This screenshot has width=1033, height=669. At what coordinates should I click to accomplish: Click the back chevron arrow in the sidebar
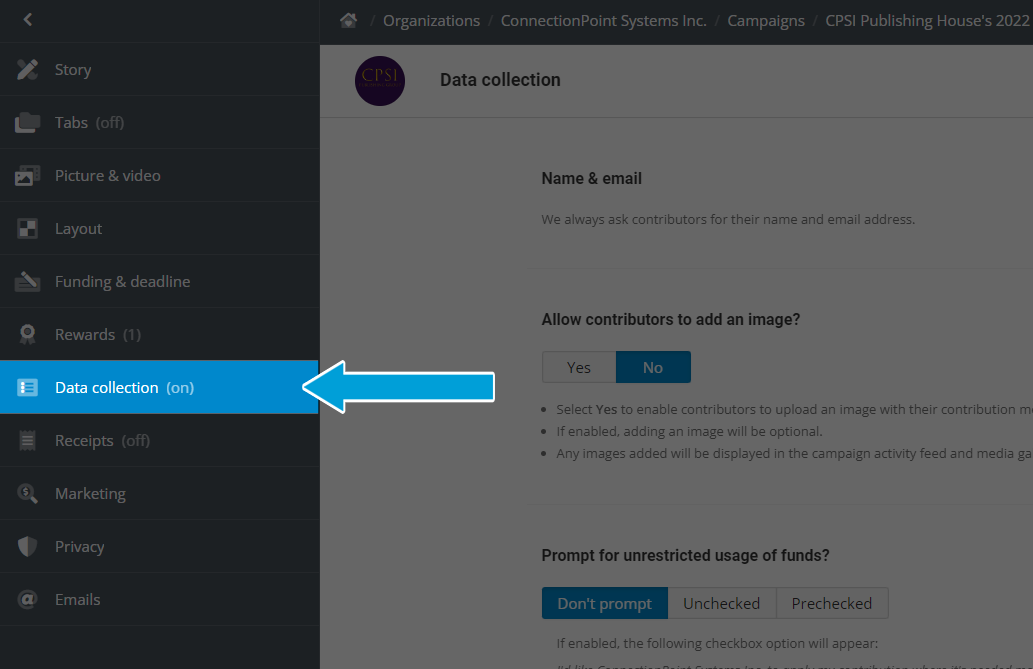(x=28, y=20)
